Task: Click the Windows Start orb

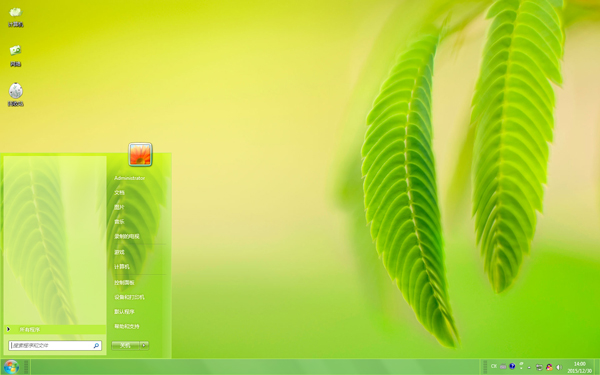Action: tap(11, 367)
